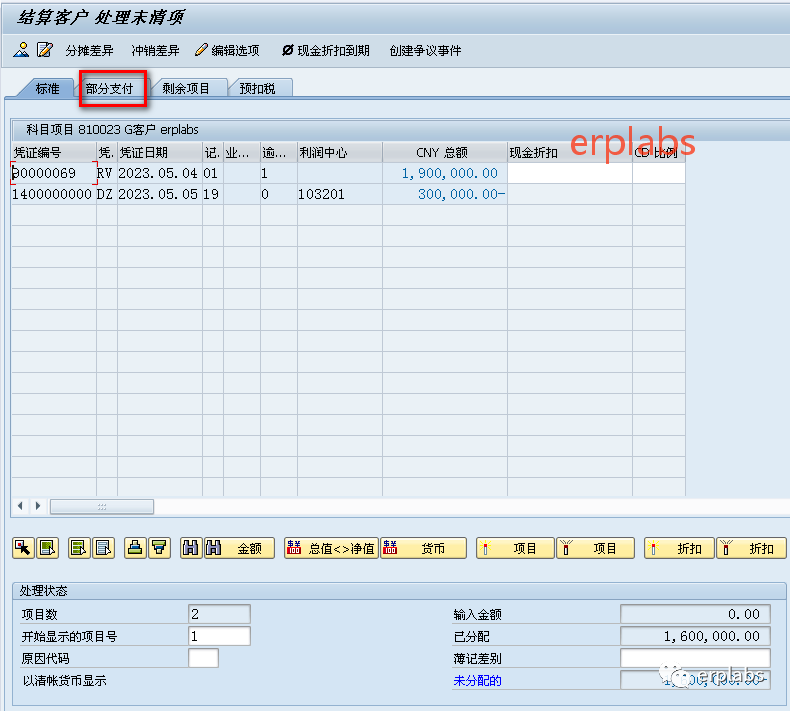
Task: Click the amount 1,900,000.00
Action: tap(445, 173)
